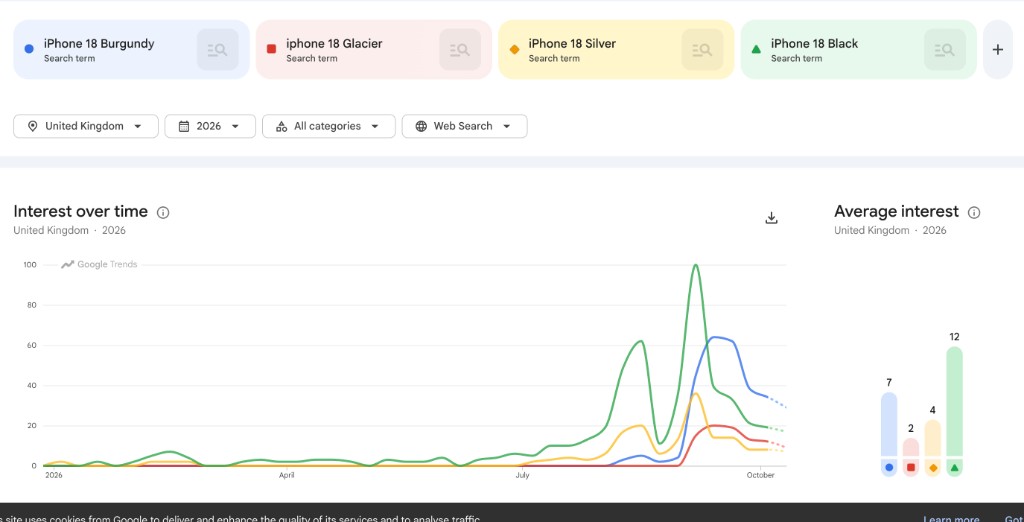Show info tooltip for Interest over time
The height and width of the screenshot is (522, 1024).
pyautogui.click(x=163, y=212)
